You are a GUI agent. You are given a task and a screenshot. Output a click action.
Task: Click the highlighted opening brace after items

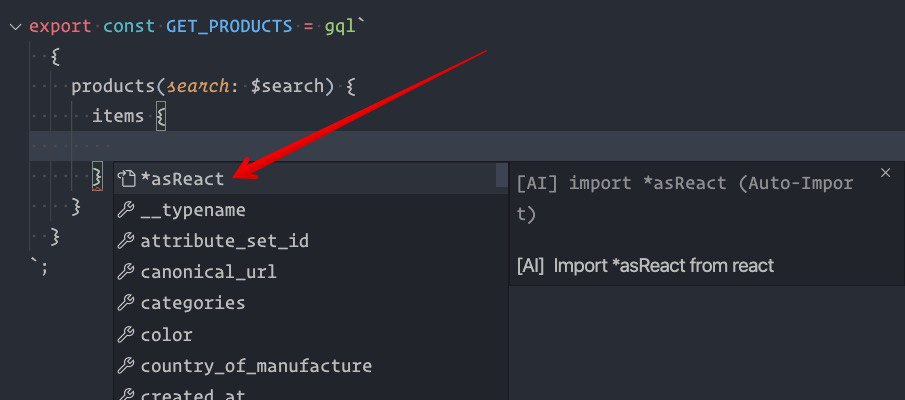click(x=161, y=117)
